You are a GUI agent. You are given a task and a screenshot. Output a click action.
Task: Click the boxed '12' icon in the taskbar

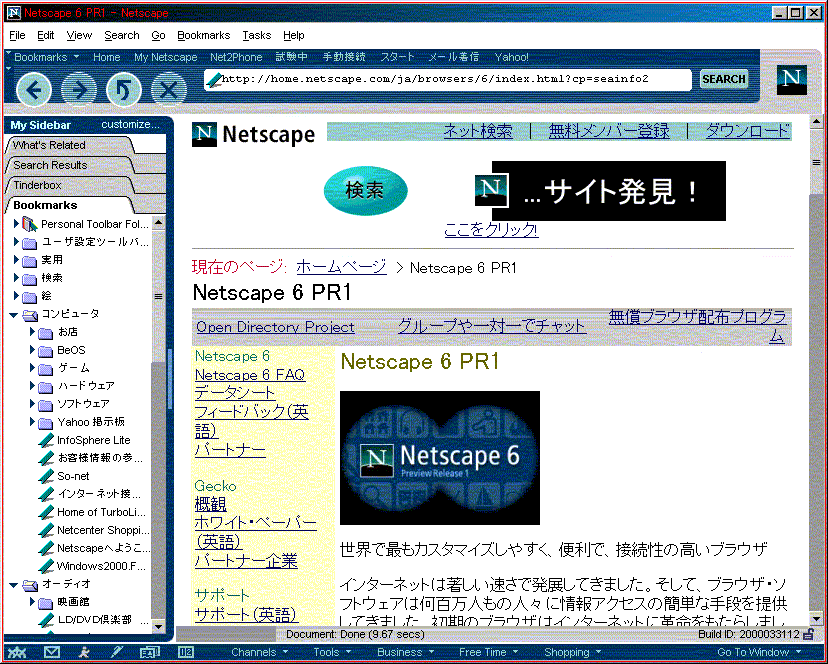[185, 652]
